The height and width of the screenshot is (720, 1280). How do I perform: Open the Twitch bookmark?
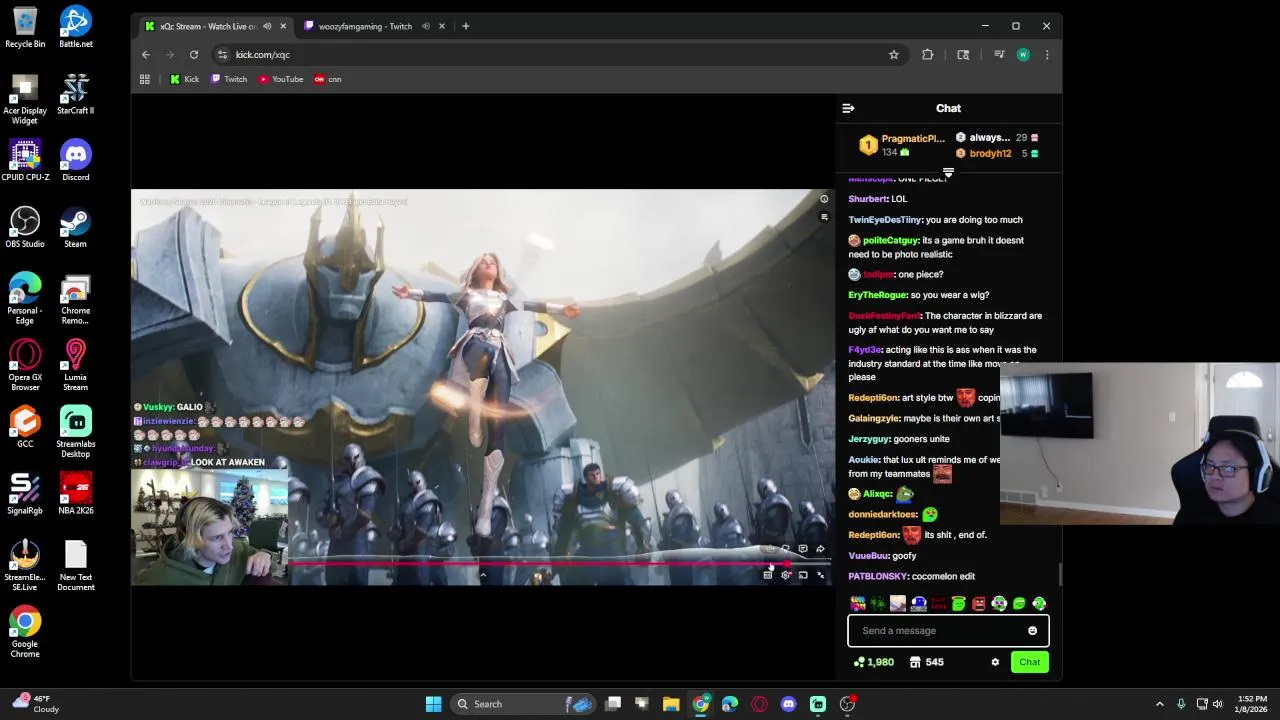pos(229,79)
